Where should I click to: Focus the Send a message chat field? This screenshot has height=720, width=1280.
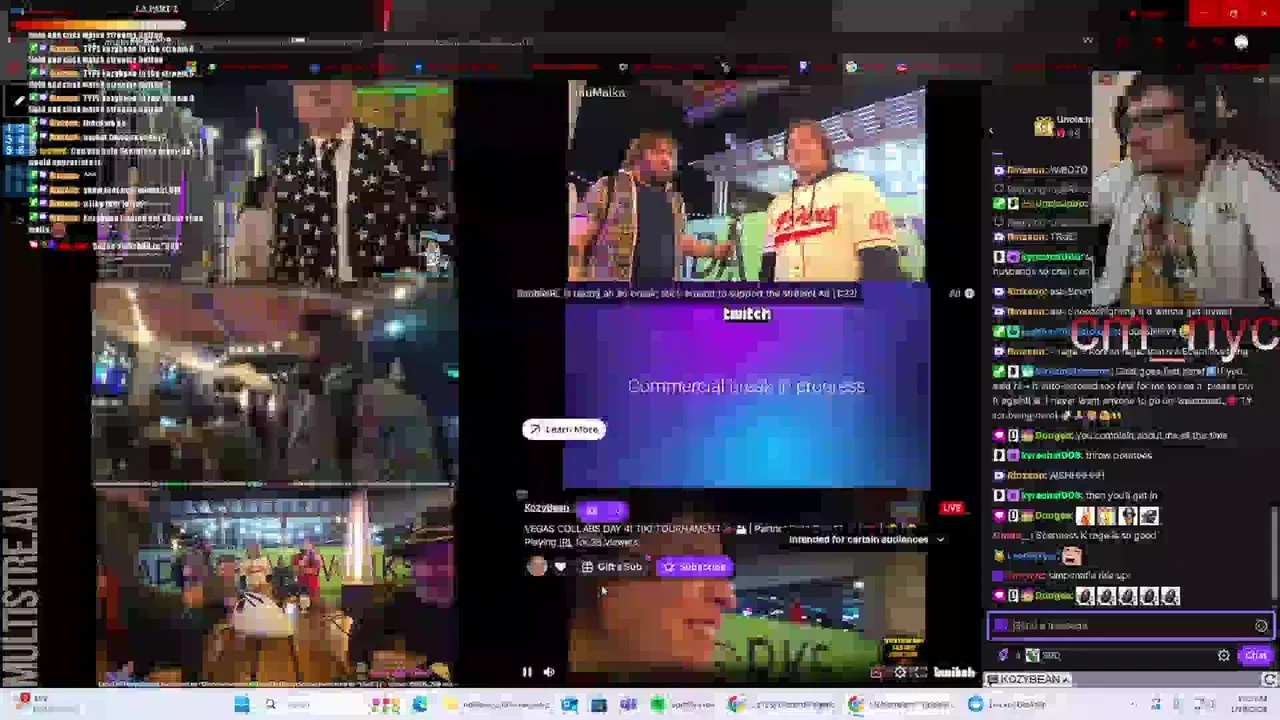tap(1130, 626)
